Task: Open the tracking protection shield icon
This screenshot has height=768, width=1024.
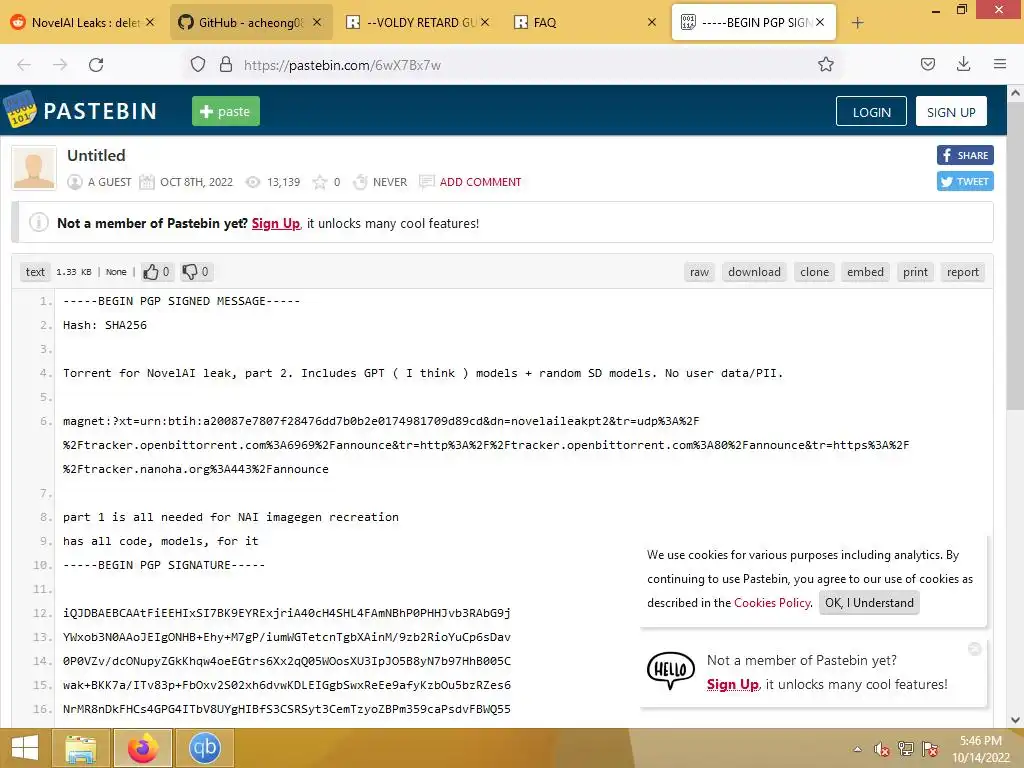Action: pos(198,65)
